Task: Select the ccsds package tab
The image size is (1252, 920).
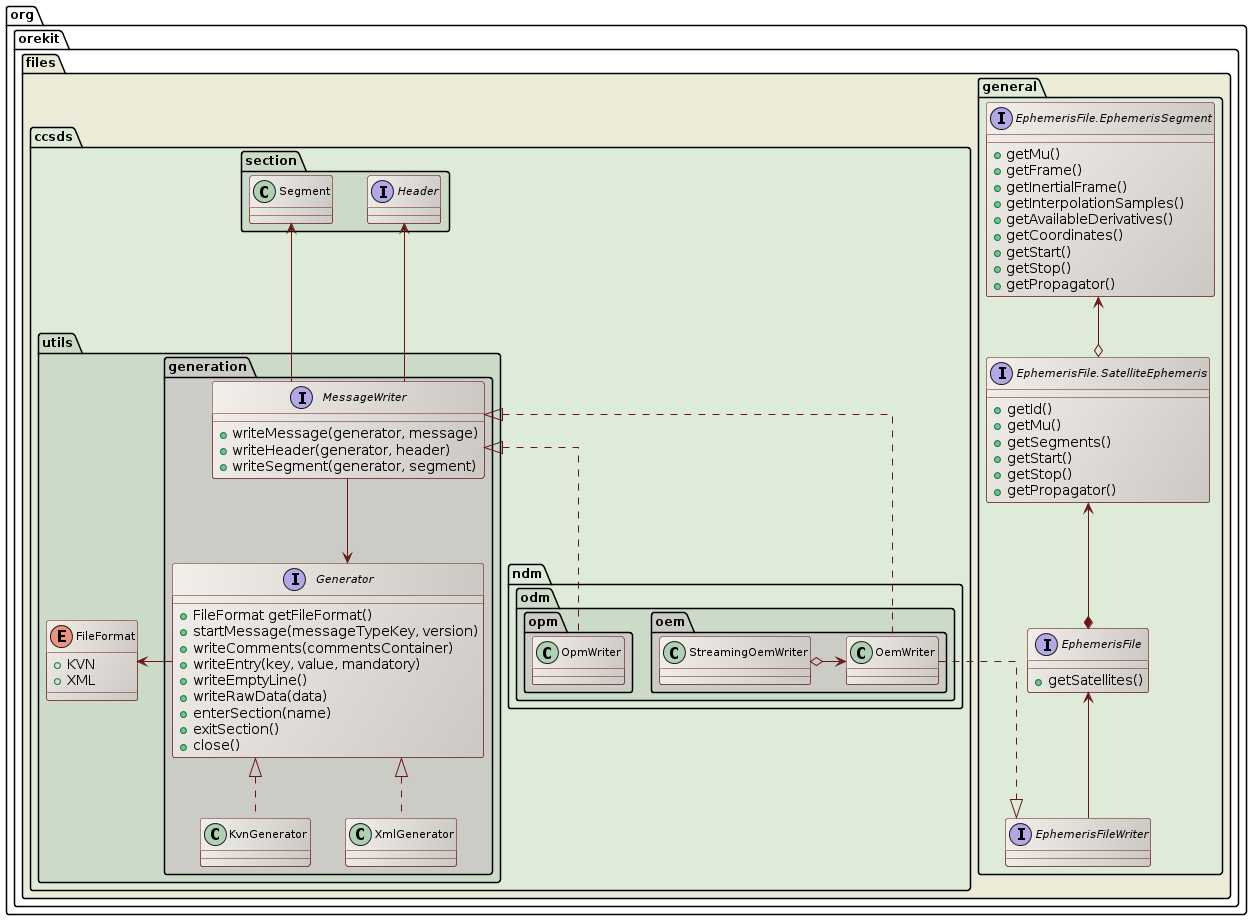Action: click(x=55, y=138)
